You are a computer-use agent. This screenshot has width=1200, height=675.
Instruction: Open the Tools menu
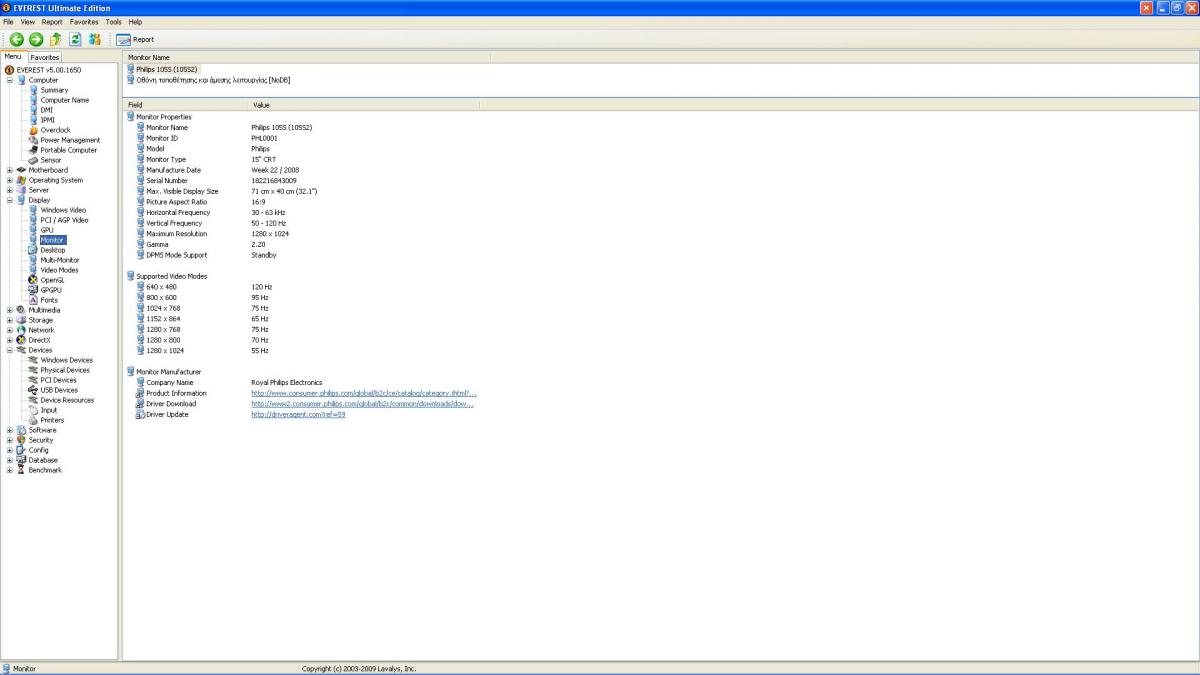114,21
